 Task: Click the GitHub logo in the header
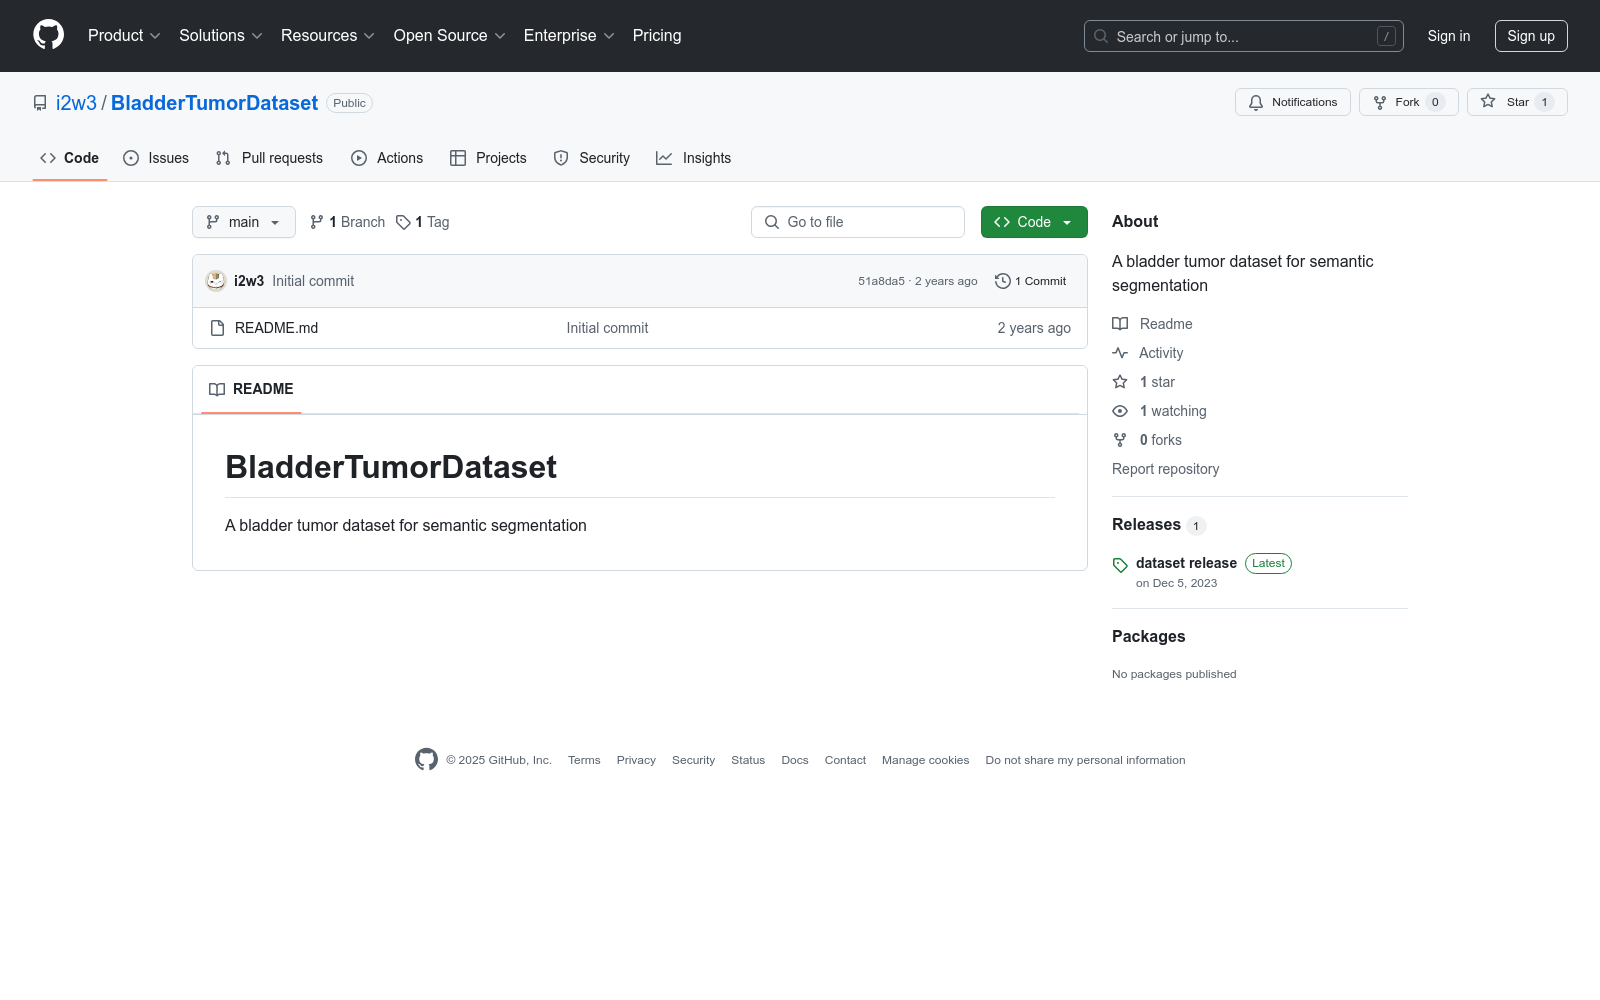[x=48, y=35]
